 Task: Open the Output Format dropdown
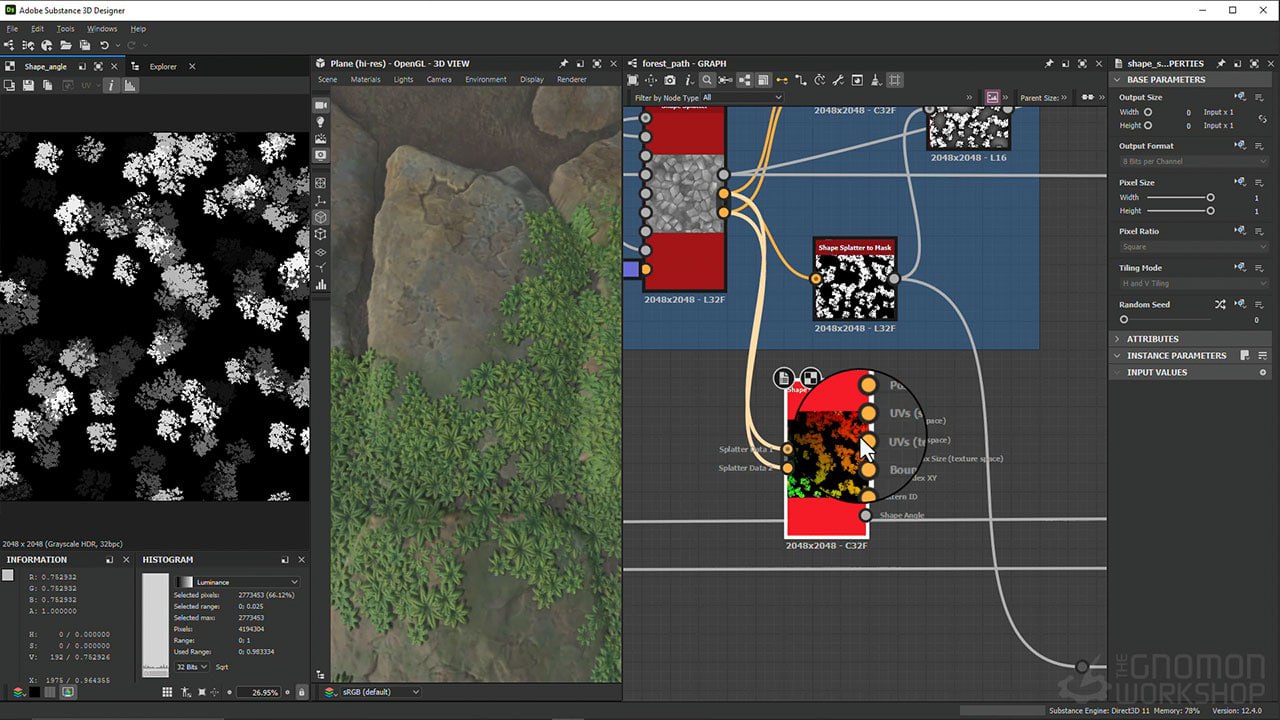point(1194,161)
